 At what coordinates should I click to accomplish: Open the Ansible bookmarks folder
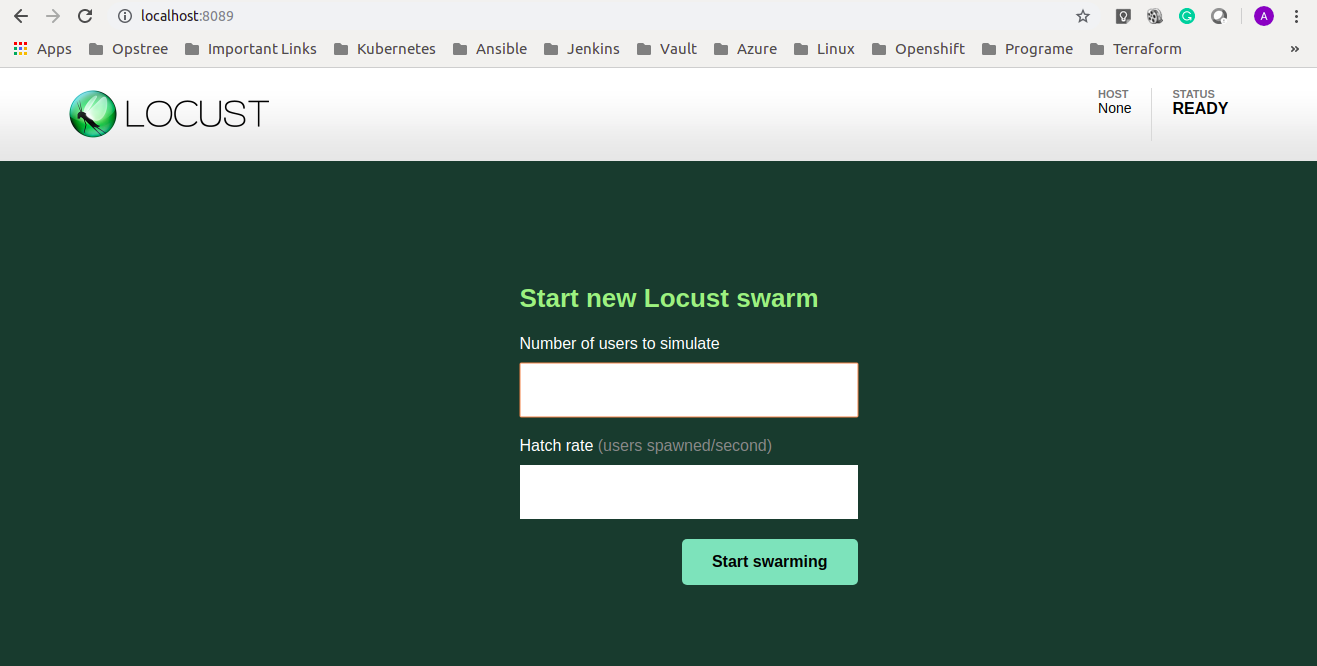(x=490, y=49)
